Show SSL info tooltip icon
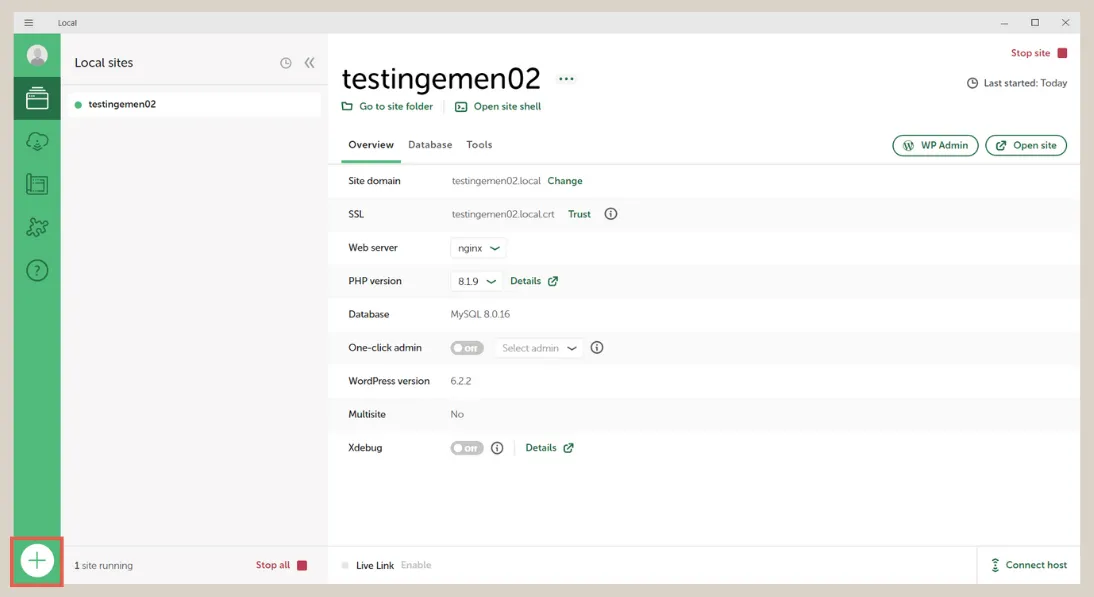This screenshot has height=597, width=1094. [x=611, y=214]
